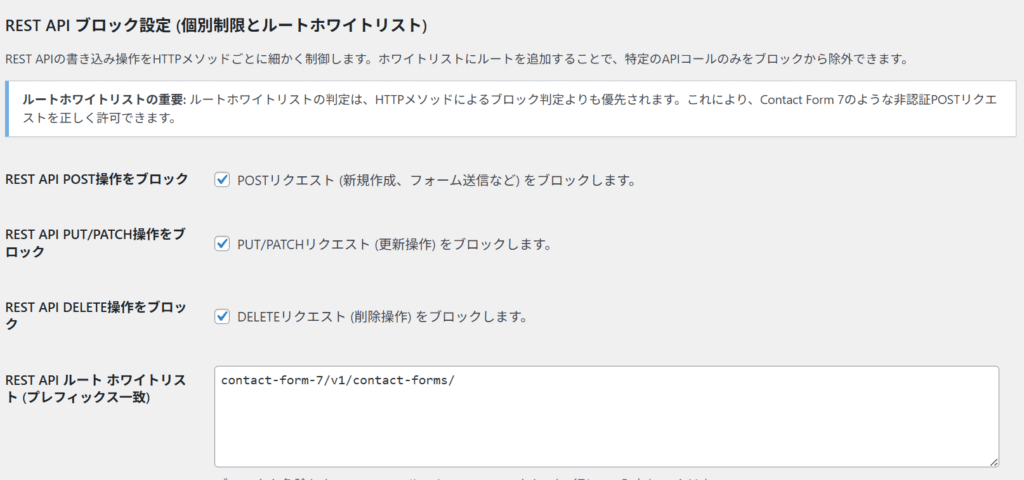The image size is (1024, 480).
Task: Click the textarea resize handle corner
Action: [x=993, y=461]
